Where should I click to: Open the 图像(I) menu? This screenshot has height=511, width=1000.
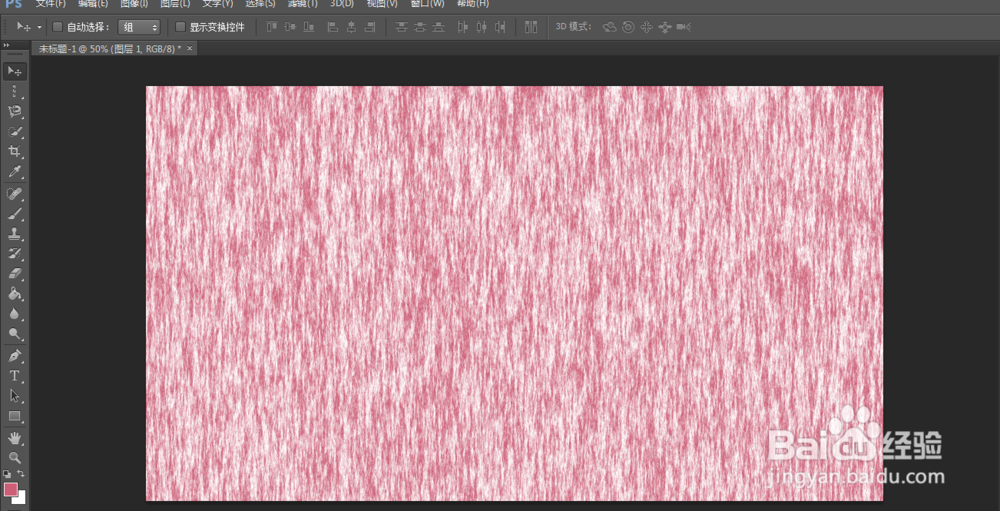pyautogui.click(x=134, y=4)
